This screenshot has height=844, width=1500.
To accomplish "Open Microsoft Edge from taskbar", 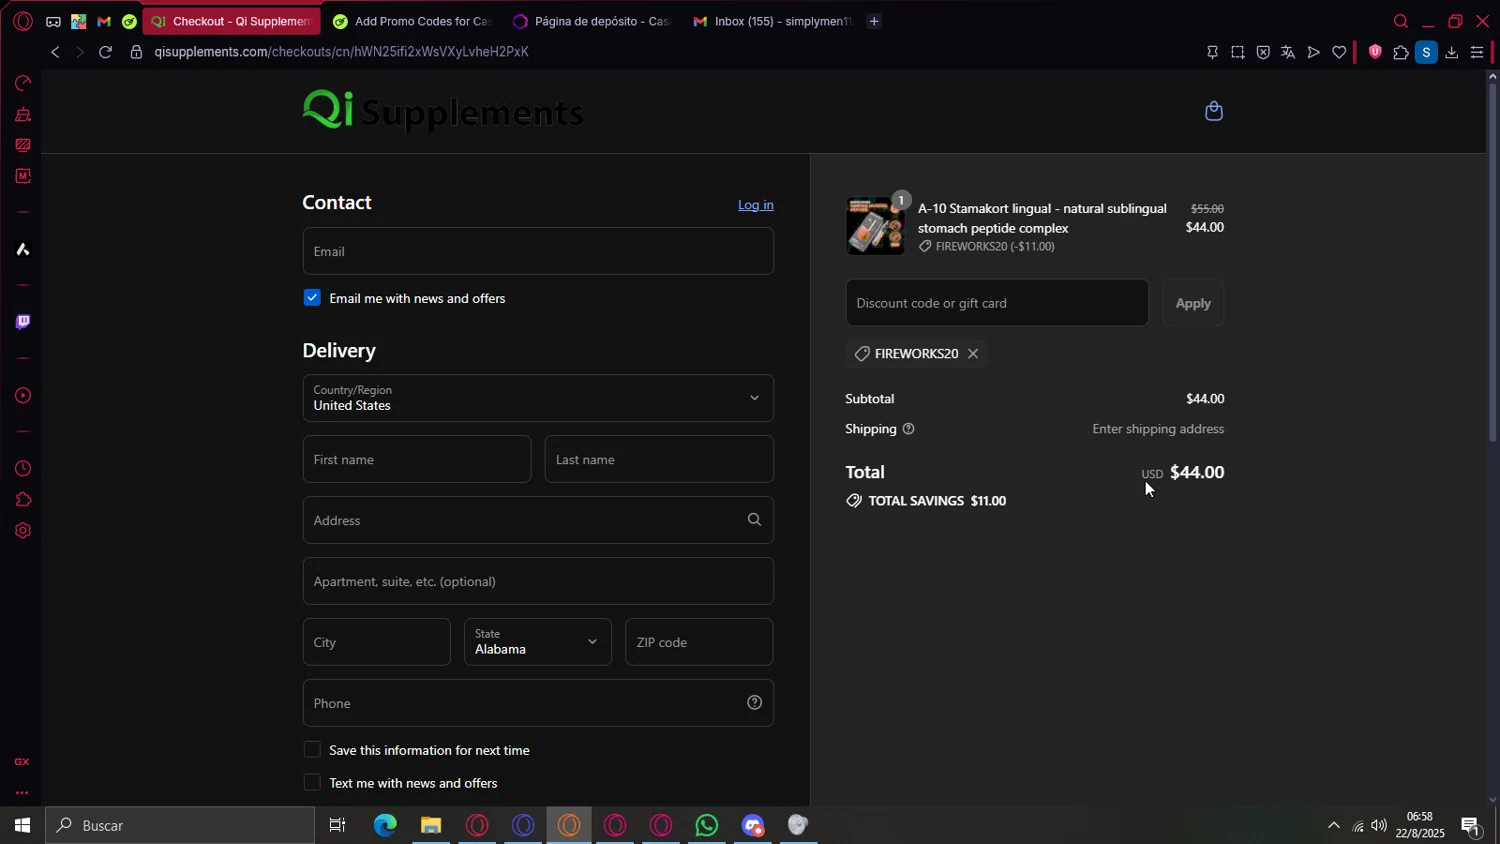I will coord(385,826).
